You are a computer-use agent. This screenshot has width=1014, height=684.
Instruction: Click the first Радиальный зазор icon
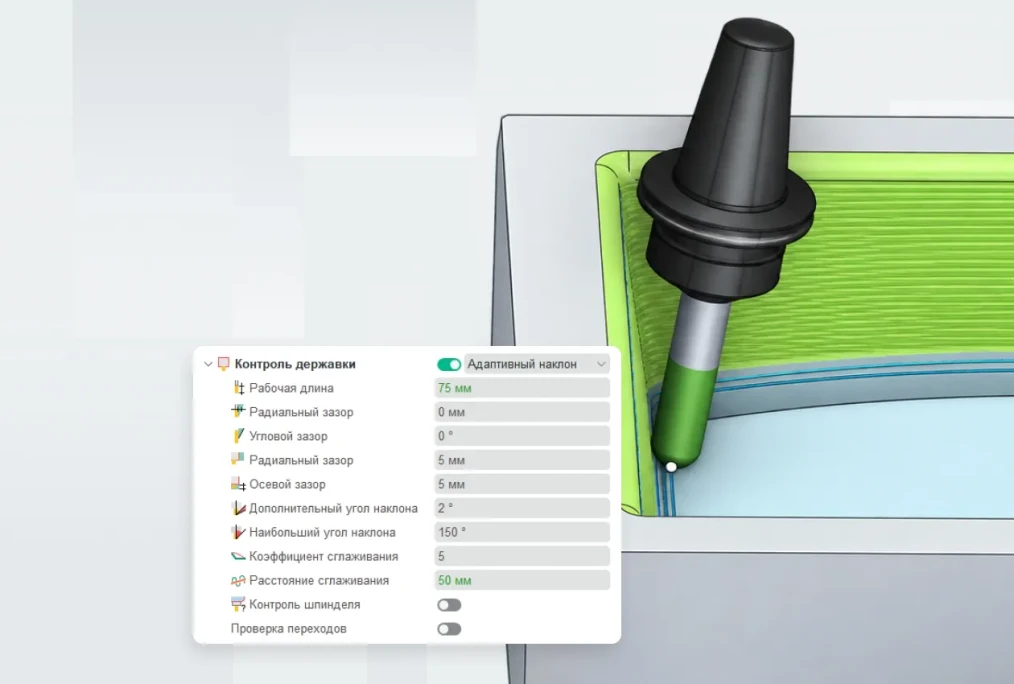238,411
